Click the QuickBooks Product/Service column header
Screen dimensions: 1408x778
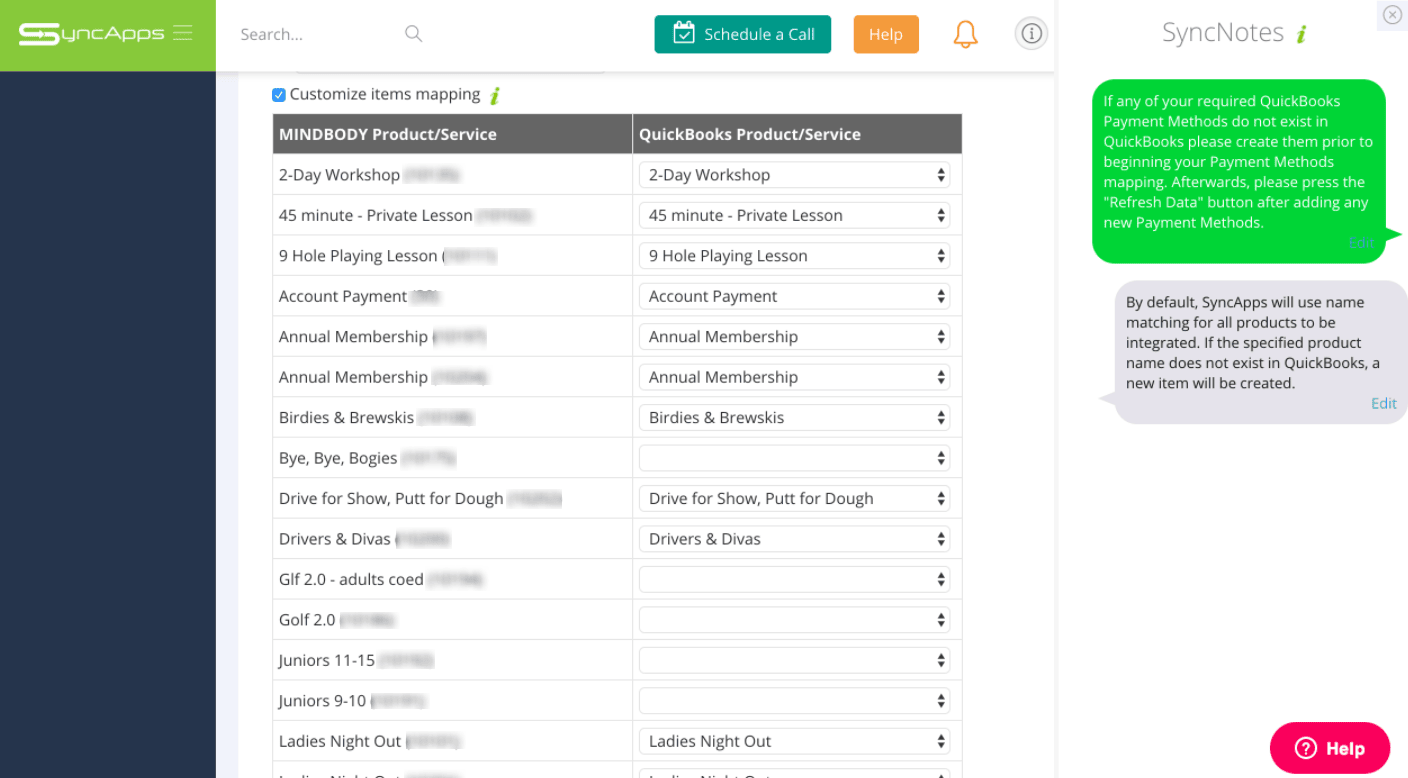click(x=797, y=134)
